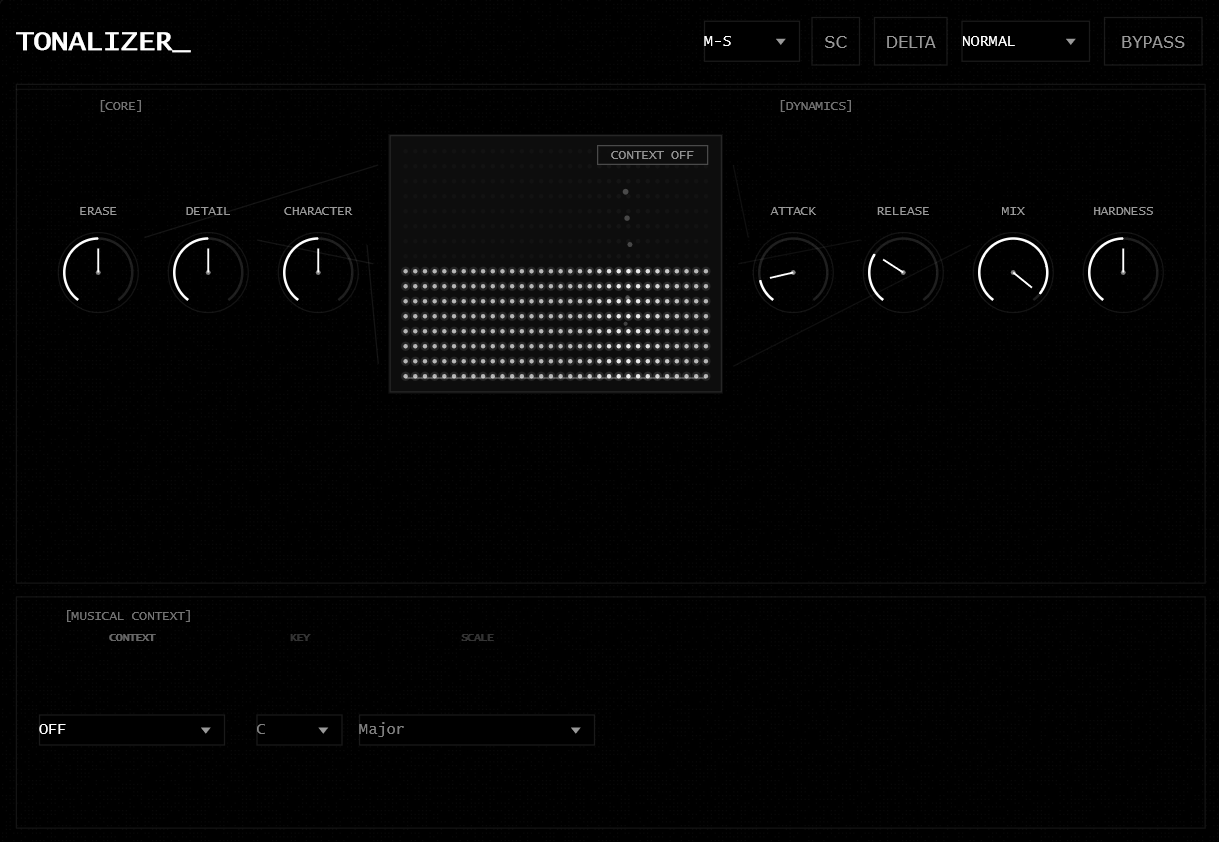Toggle the BYPASS button

coord(1153,42)
